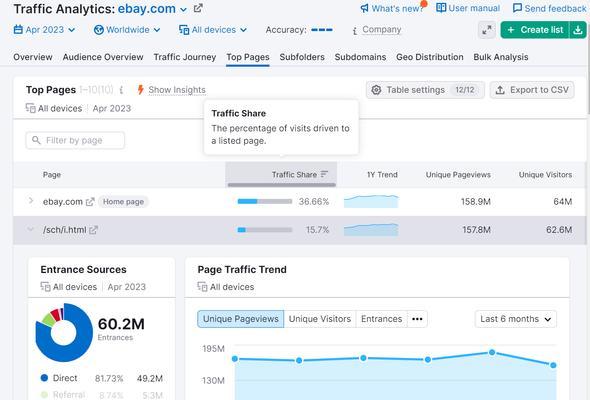
Task: Collapse the /sch/i.html row
Action: [30, 229]
